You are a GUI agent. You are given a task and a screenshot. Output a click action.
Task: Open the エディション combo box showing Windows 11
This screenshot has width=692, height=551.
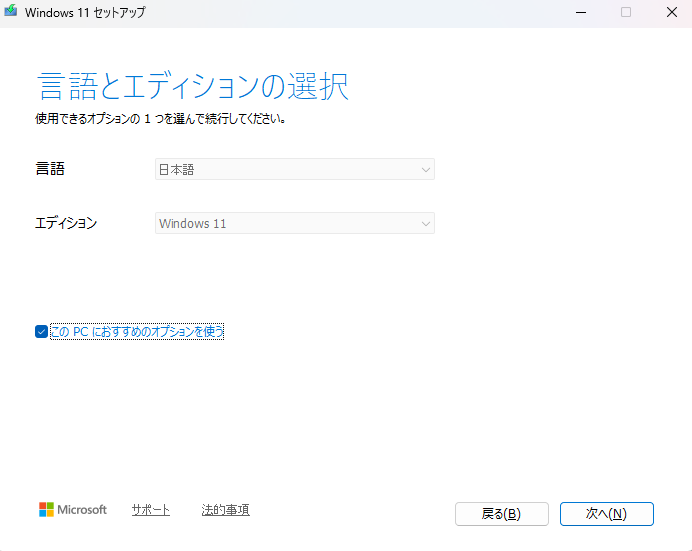click(294, 223)
